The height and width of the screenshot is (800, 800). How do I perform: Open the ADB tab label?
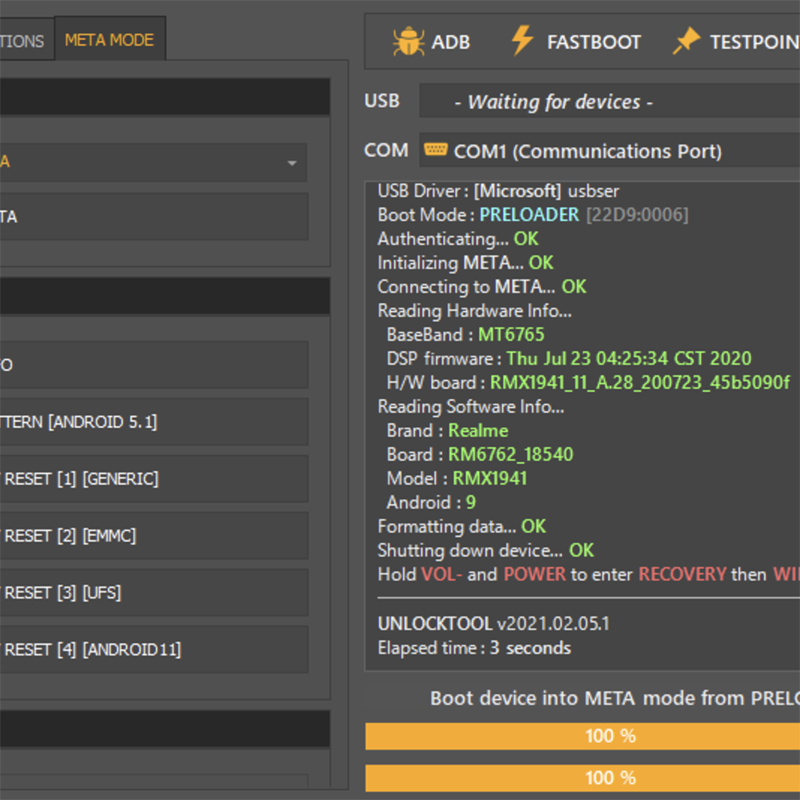pos(451,42)
